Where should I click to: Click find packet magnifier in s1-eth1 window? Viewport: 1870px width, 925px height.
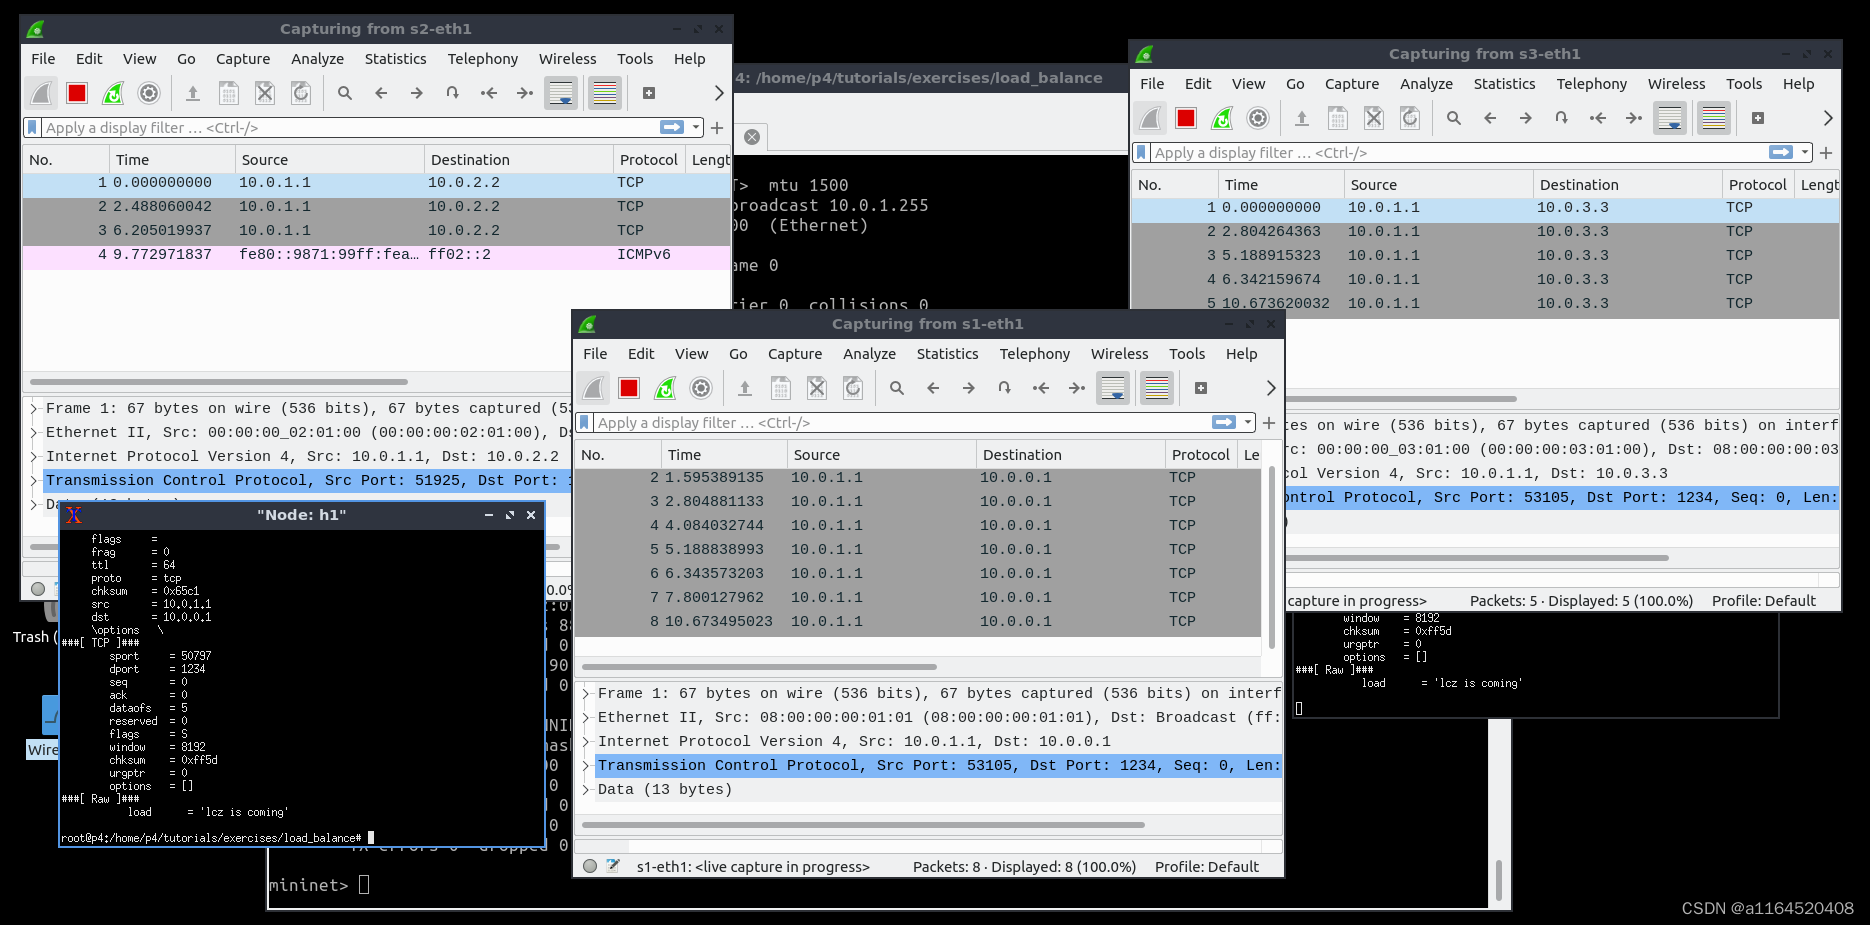tap(897, 388)
